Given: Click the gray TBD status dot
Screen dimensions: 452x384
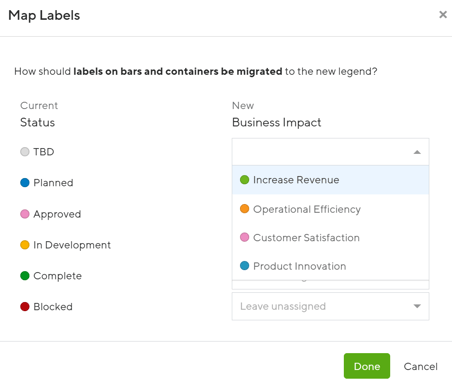Looking at the screenshot, I should pos(25,152).
